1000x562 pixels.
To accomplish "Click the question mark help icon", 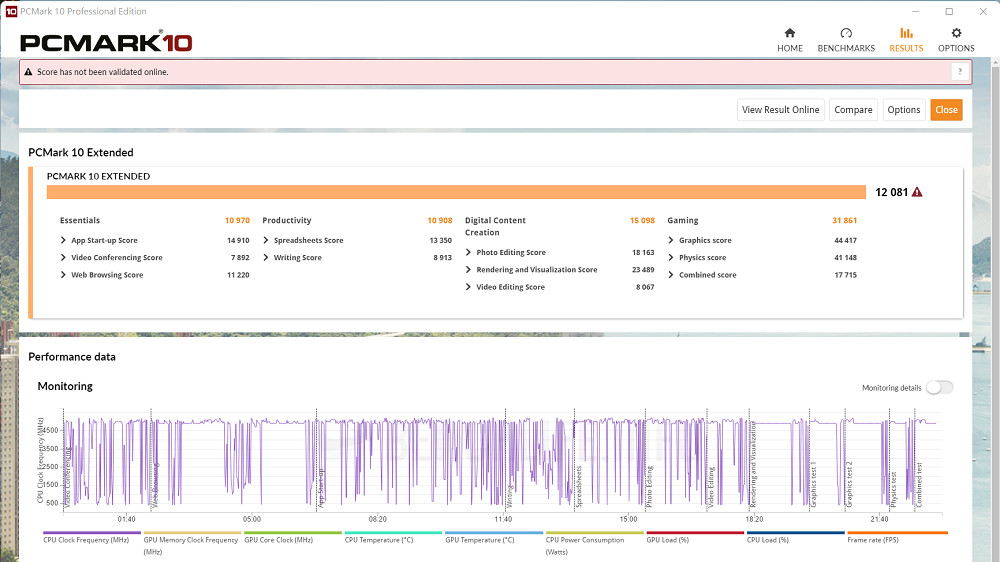I will click(960, 72).
